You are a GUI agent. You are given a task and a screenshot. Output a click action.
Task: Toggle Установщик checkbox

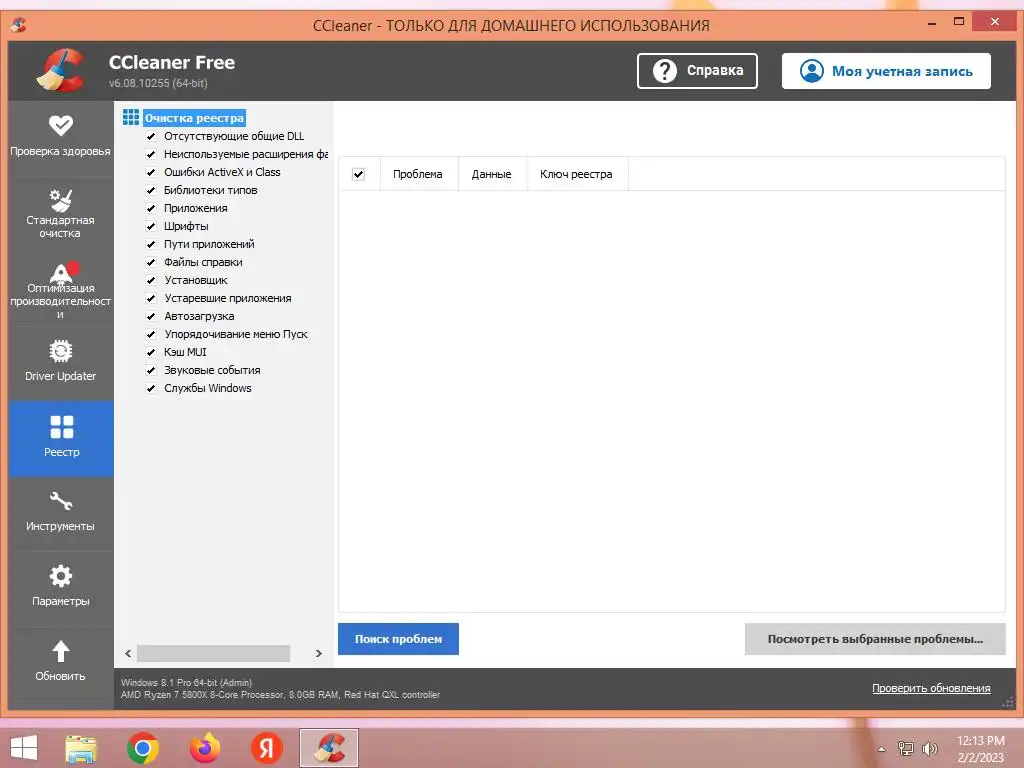click(151, 280)
